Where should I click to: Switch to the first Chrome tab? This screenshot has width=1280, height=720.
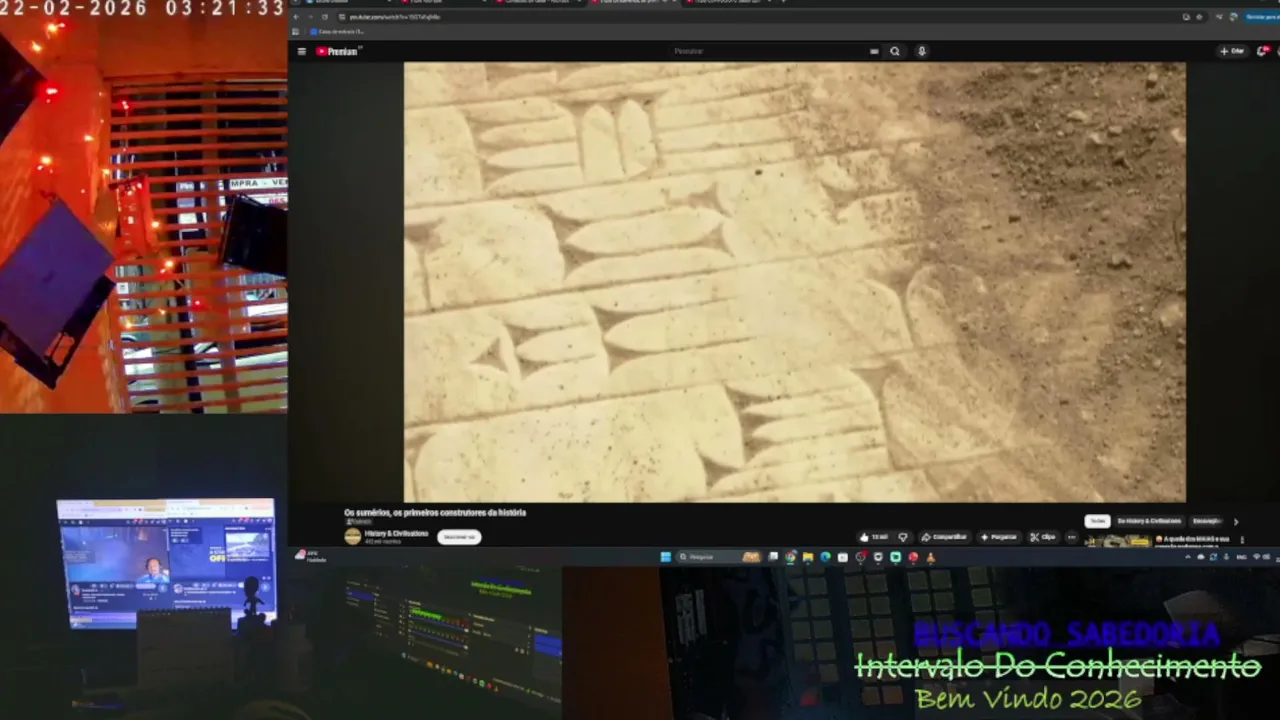click(340, 3)
